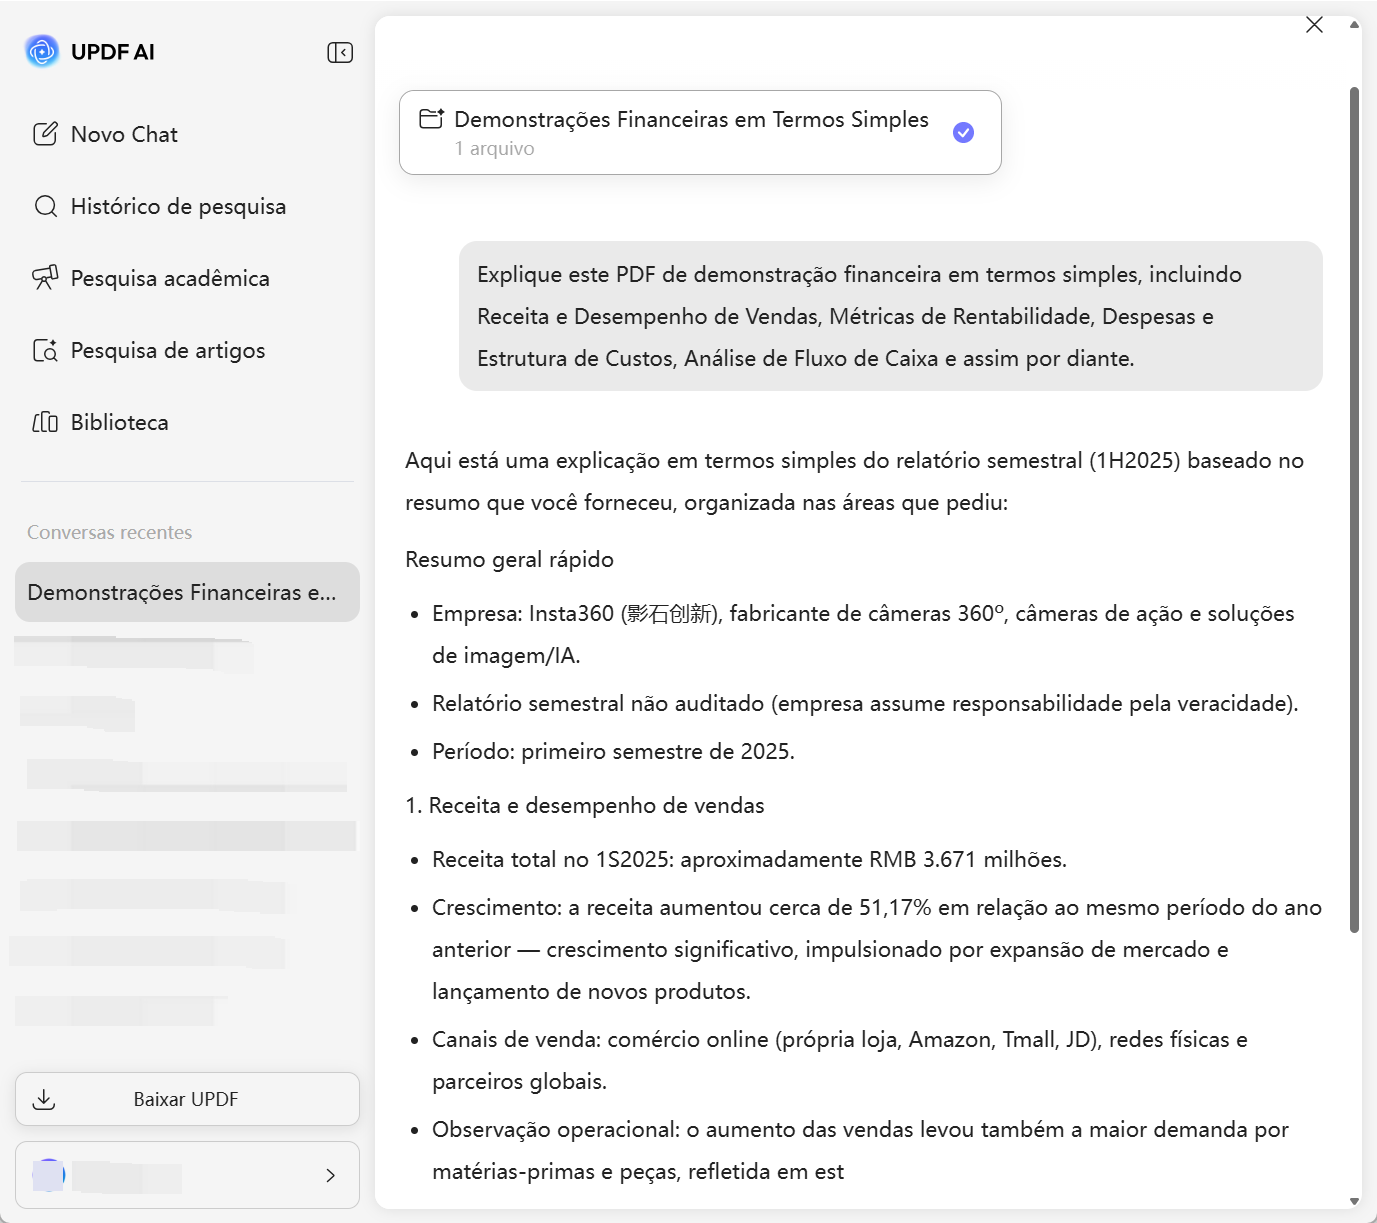Click the Pesquisa de artigos document icon

(45, 350)
